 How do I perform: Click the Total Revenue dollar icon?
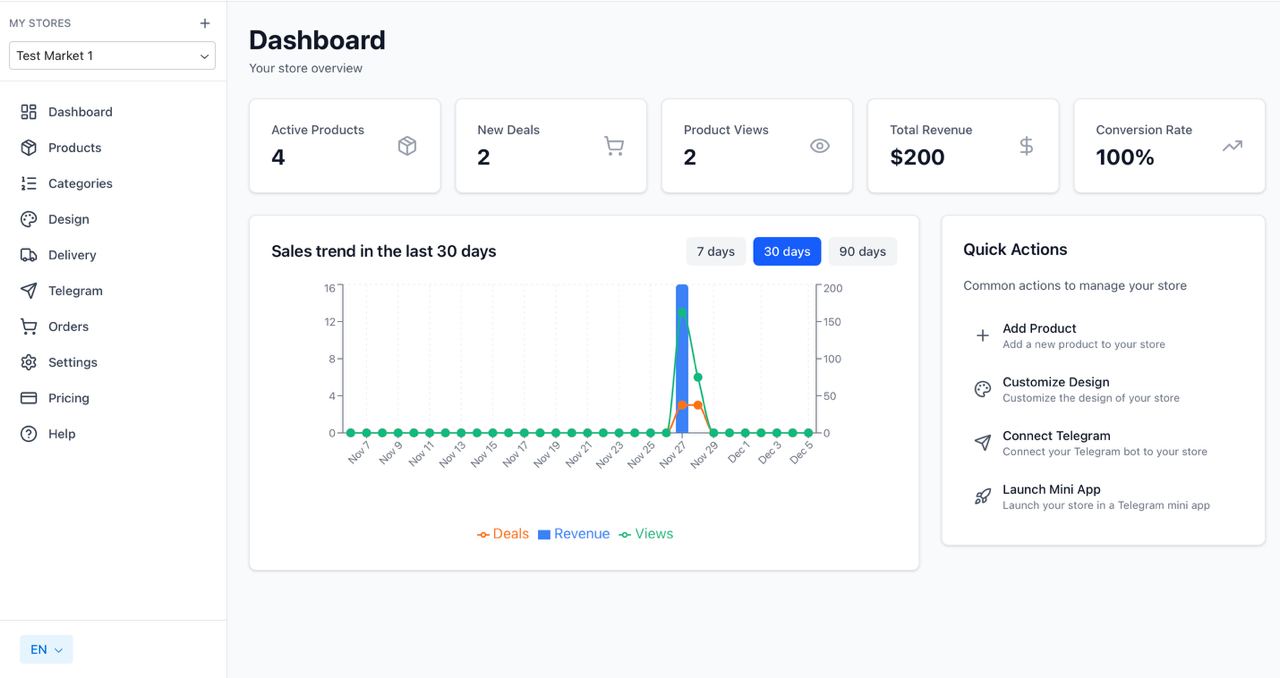pyautogui.click(x=1026, y=146)
